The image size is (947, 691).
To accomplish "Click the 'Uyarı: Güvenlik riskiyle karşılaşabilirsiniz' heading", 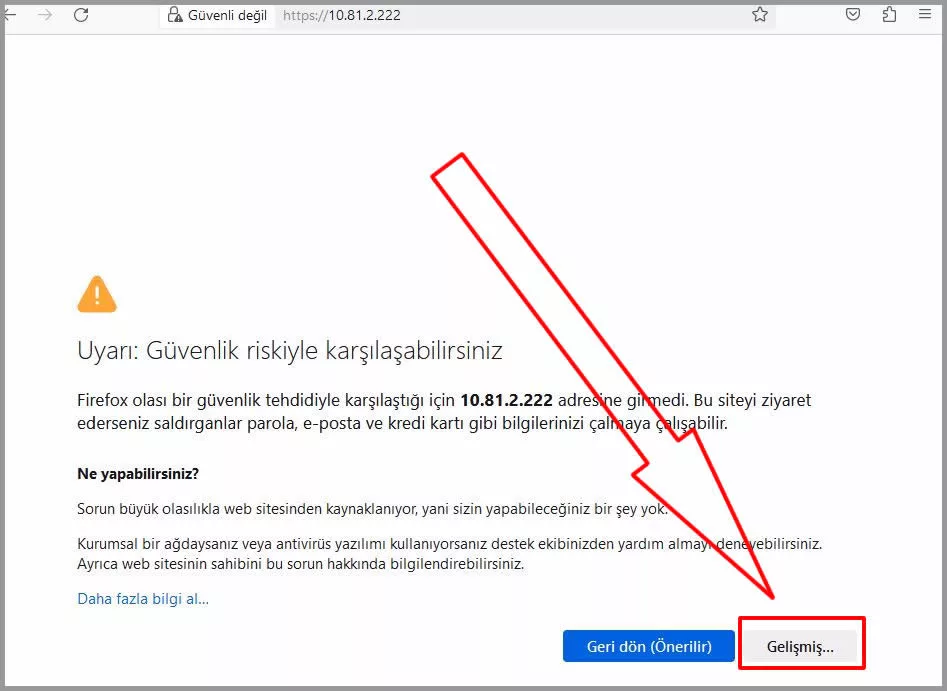I will [289, 351].
